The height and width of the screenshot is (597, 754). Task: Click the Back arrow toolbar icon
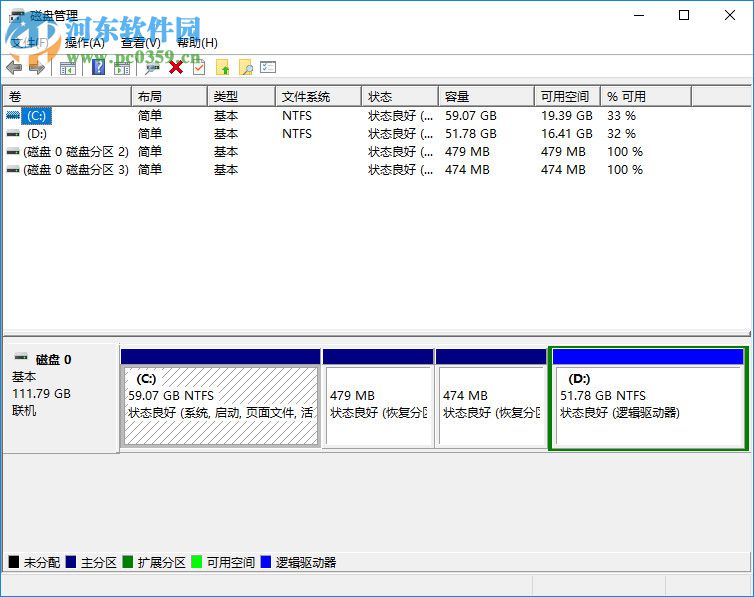(14, 68)
